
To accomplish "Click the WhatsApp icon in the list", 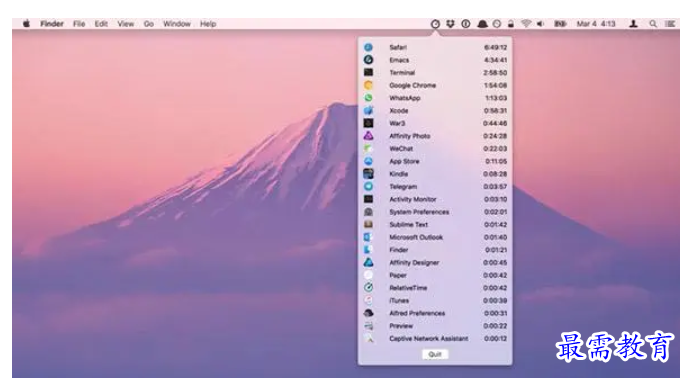I will (368, 98).
